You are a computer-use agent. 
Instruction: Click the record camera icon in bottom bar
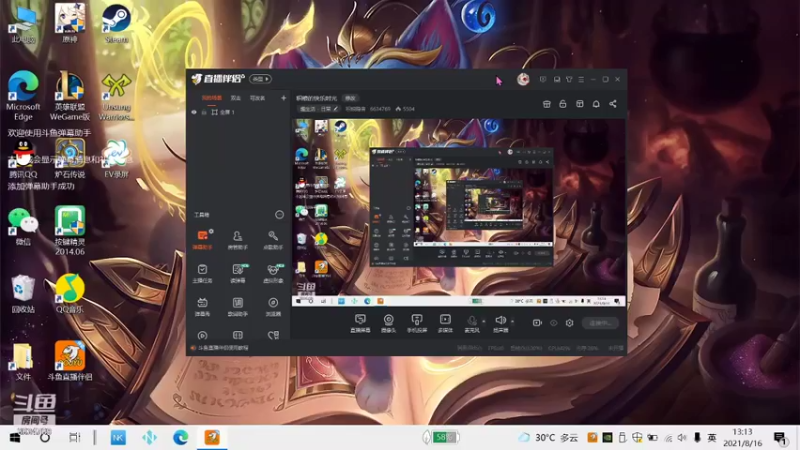537,323
